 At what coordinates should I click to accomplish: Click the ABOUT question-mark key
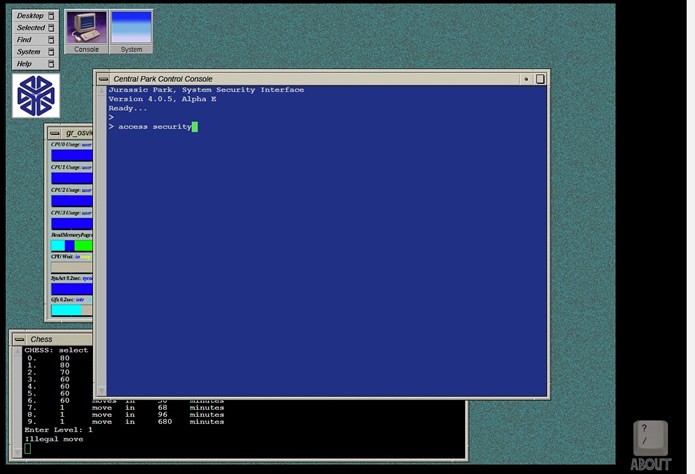click(650, 439)
